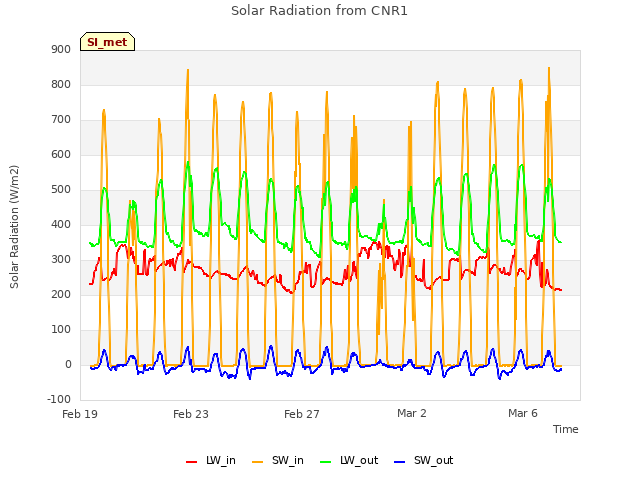Click the 500 y-axis tick label
This screenshot has width=640, height=480.
click(61, 189)
